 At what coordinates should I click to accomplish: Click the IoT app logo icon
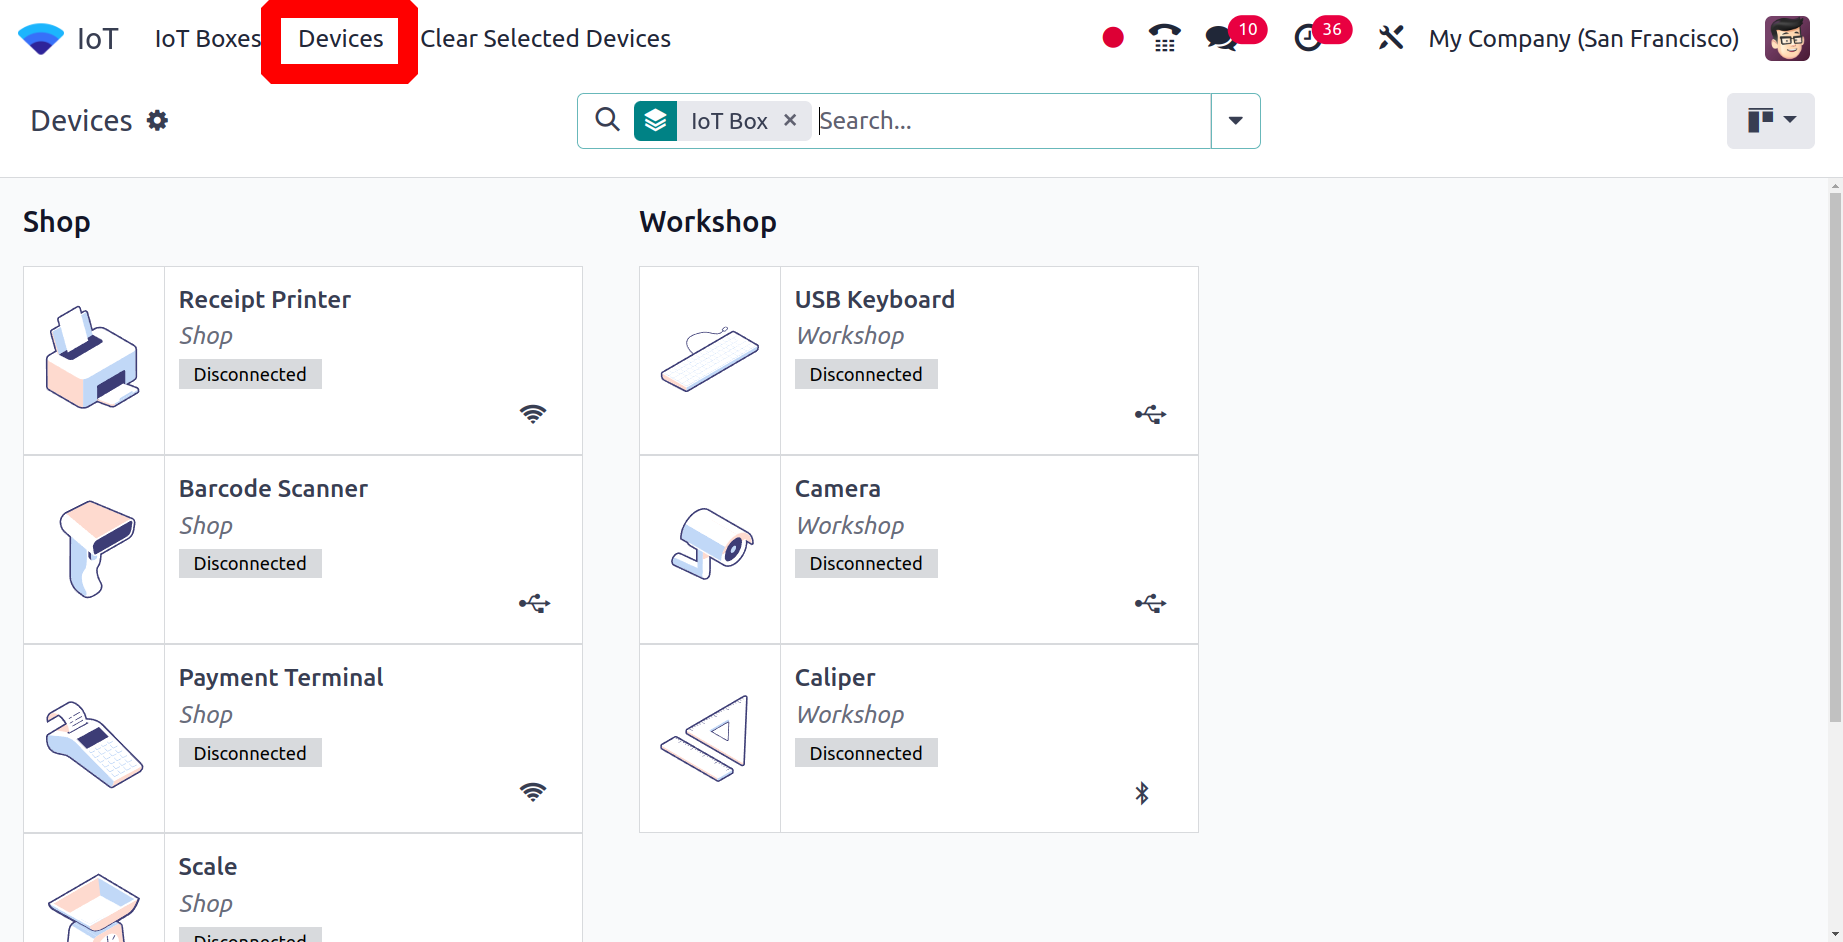[x=41, y=39]
